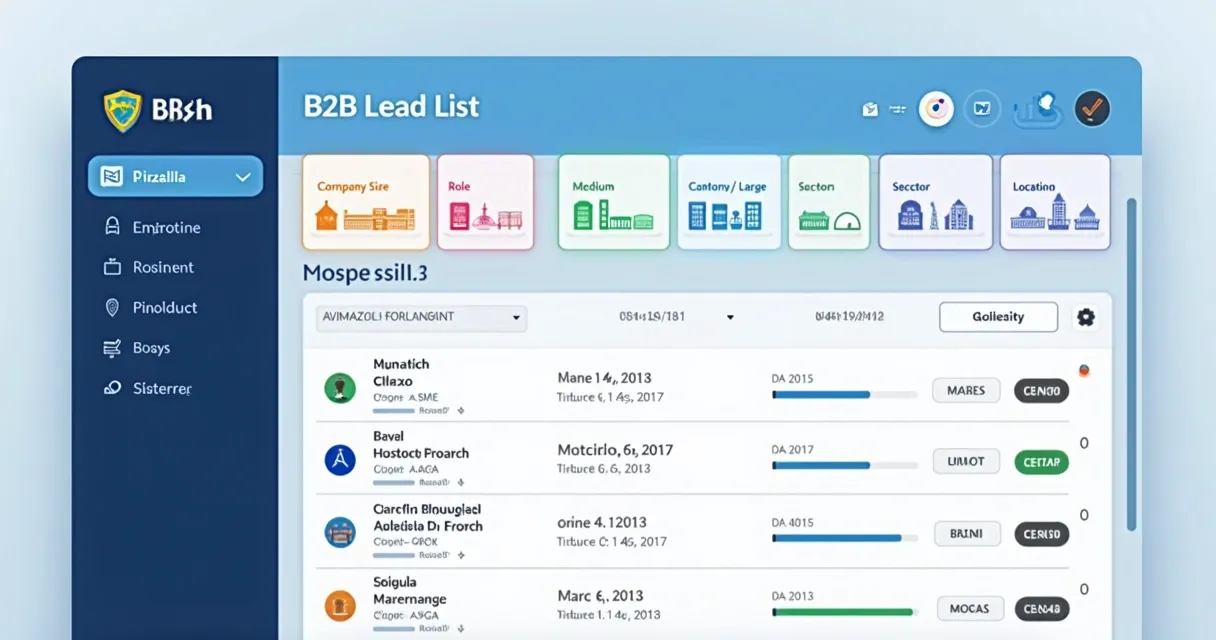1216x640 pixels.
Task: Click the 0I4419/2M12 date field
Action: click(849, 317)
